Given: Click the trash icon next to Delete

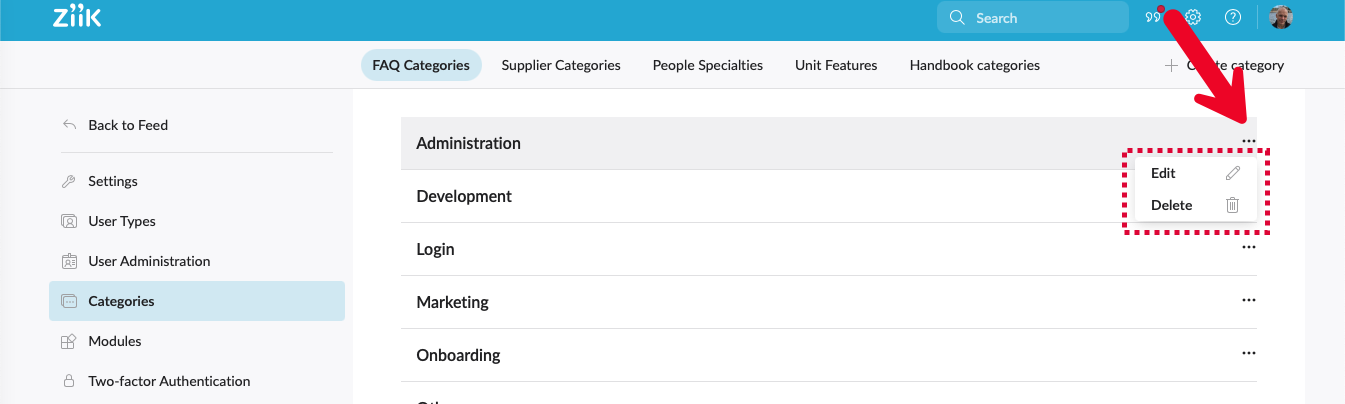Looking at the screenshot, I should tap(1232, 205).
